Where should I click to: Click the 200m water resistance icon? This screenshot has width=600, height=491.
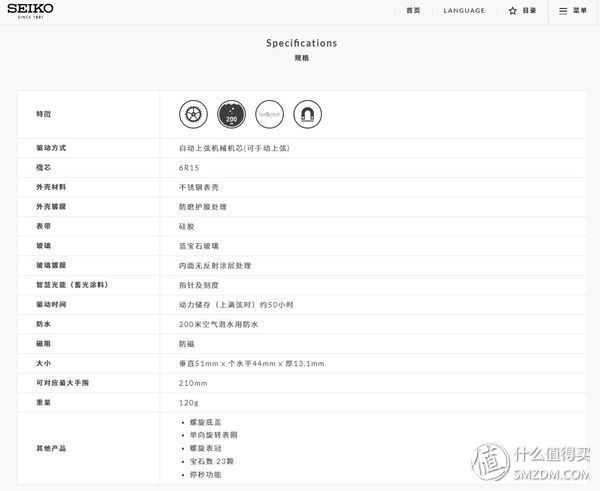click(231, 114)
